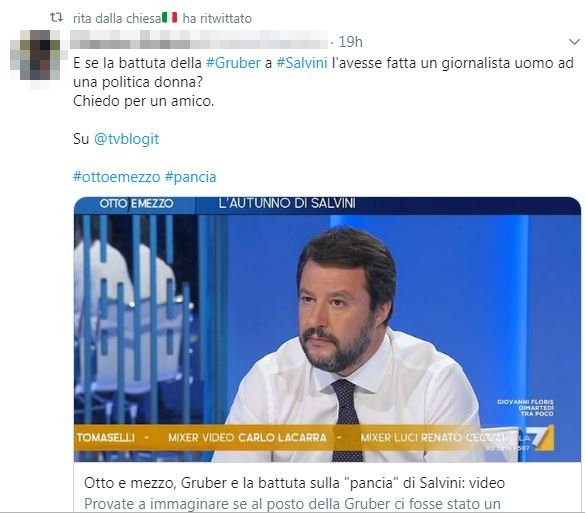Click the 'L'AUTUNNO DI SALVINI' caption in image

point(287,203)
